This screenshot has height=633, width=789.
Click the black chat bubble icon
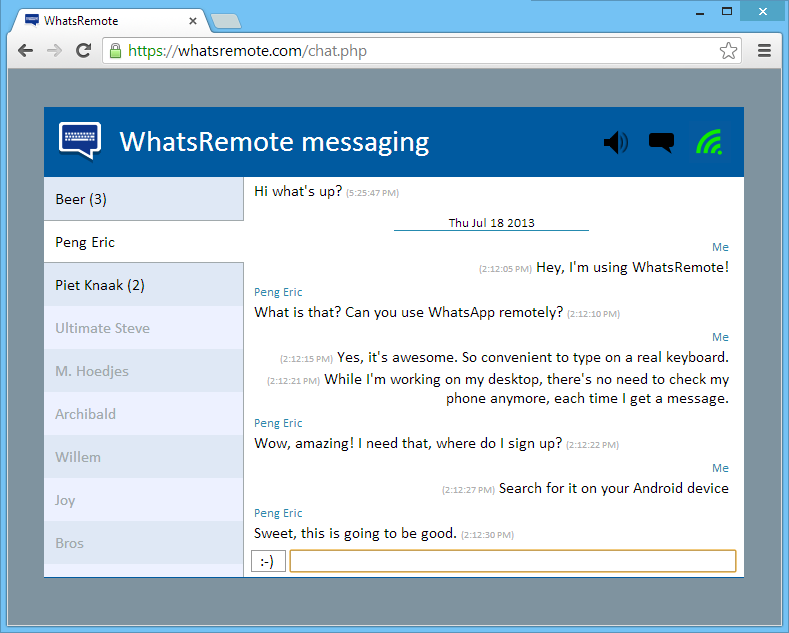(x=661, y=142)
